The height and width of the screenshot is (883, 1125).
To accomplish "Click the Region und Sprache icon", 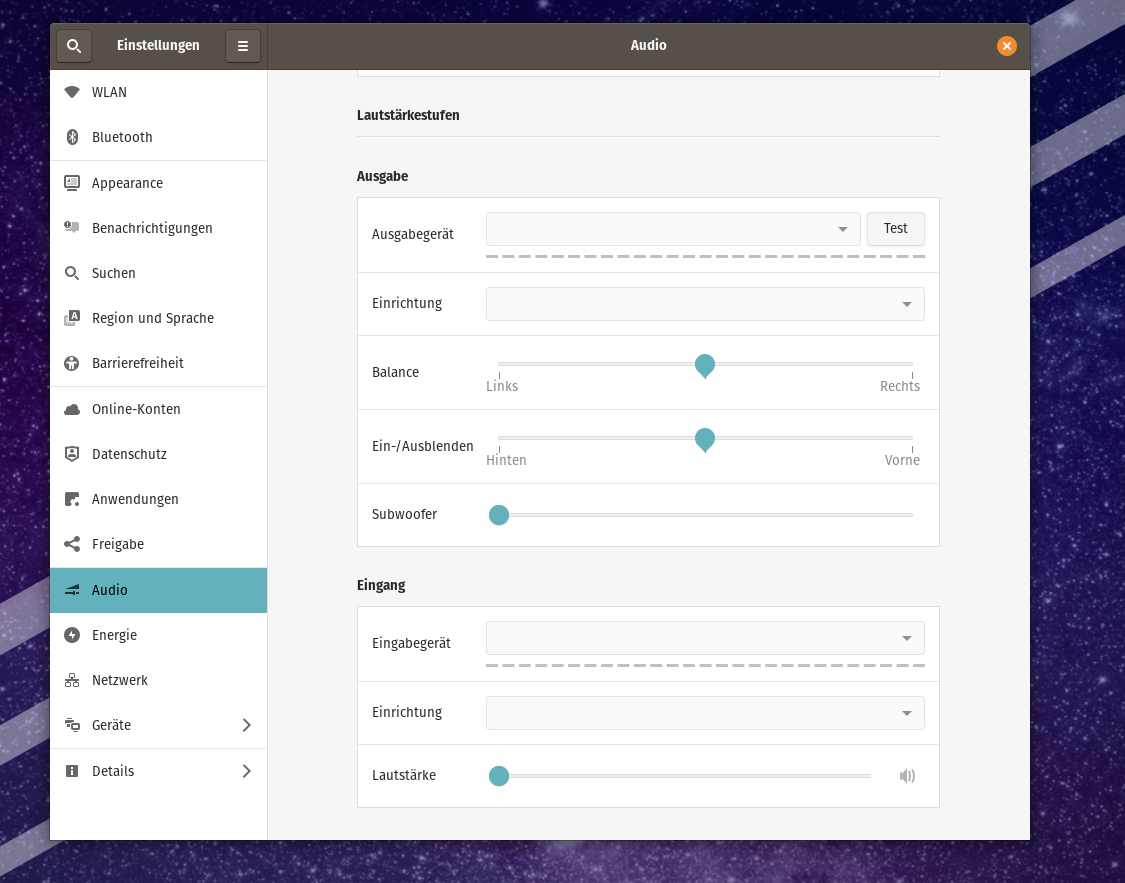I will coord(72,318).
